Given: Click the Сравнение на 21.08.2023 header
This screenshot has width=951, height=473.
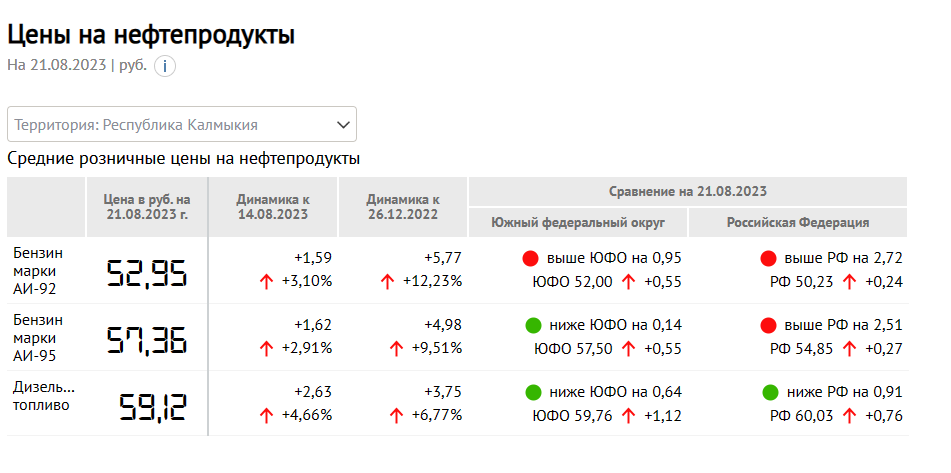Looking at the screenshot, I should 688,192.
